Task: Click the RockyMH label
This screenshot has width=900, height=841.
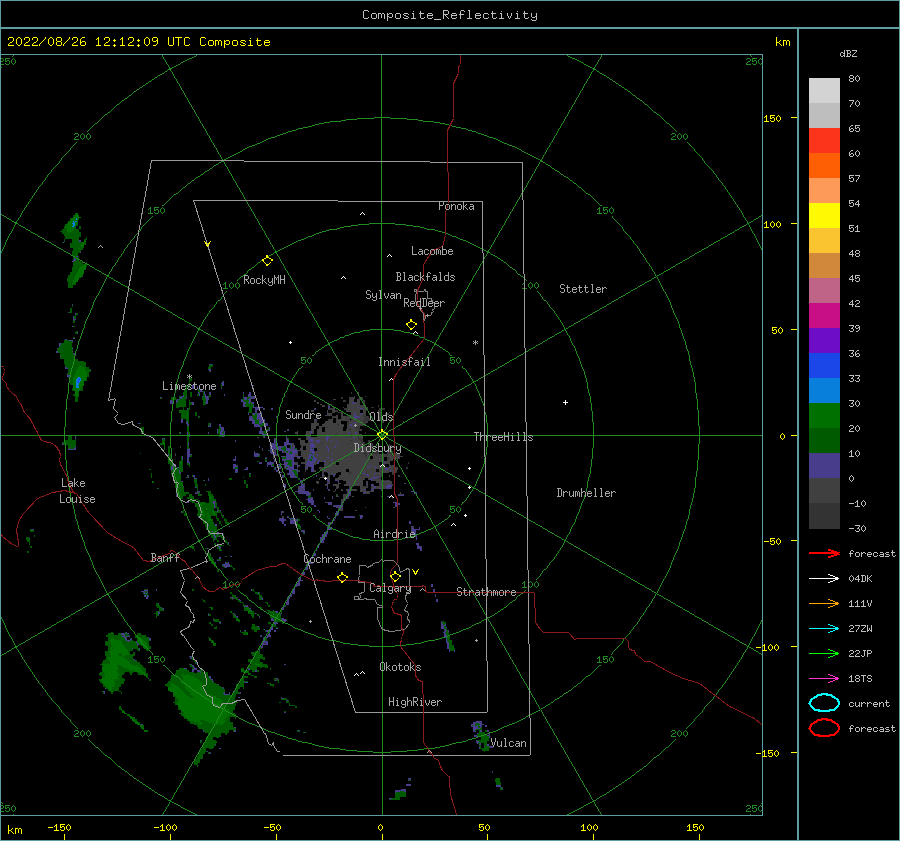Action: [x=264, y=280]
